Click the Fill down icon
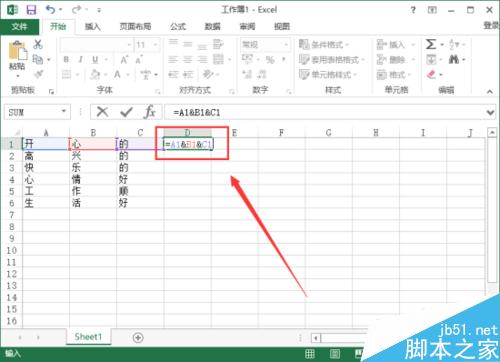The height and width of the screenshot is (362, 500). click(x=431, y=60)
